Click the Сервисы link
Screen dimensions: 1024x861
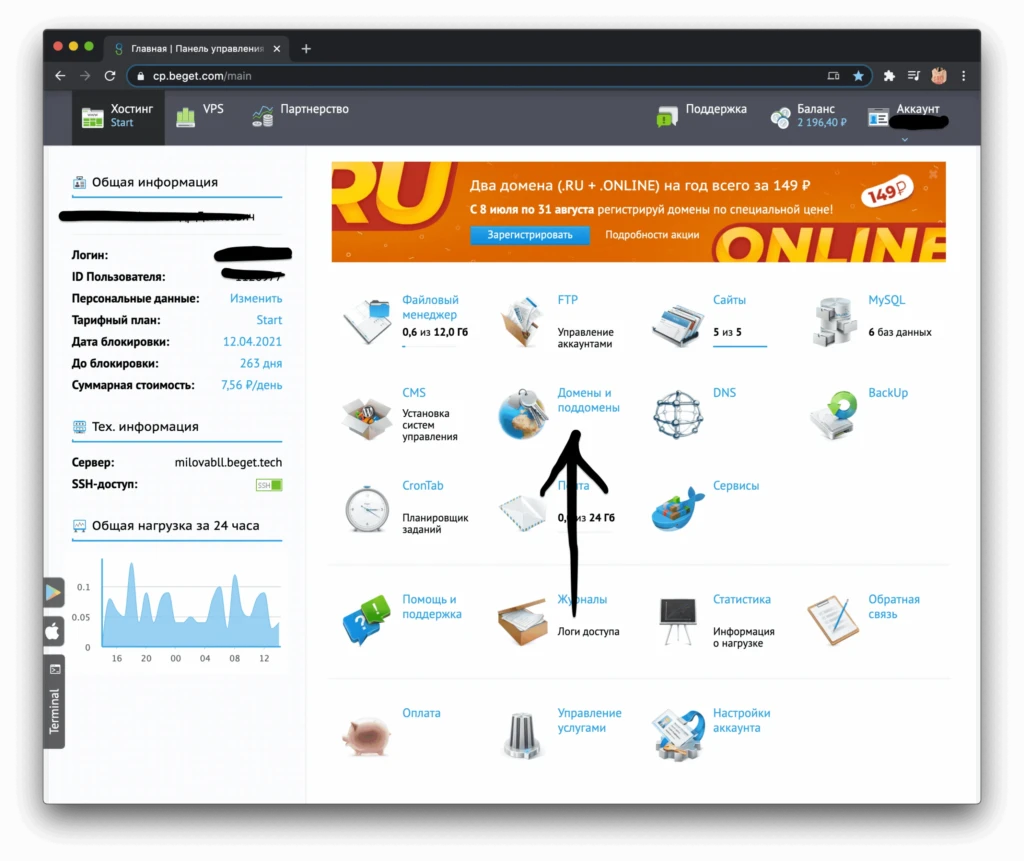735,485
